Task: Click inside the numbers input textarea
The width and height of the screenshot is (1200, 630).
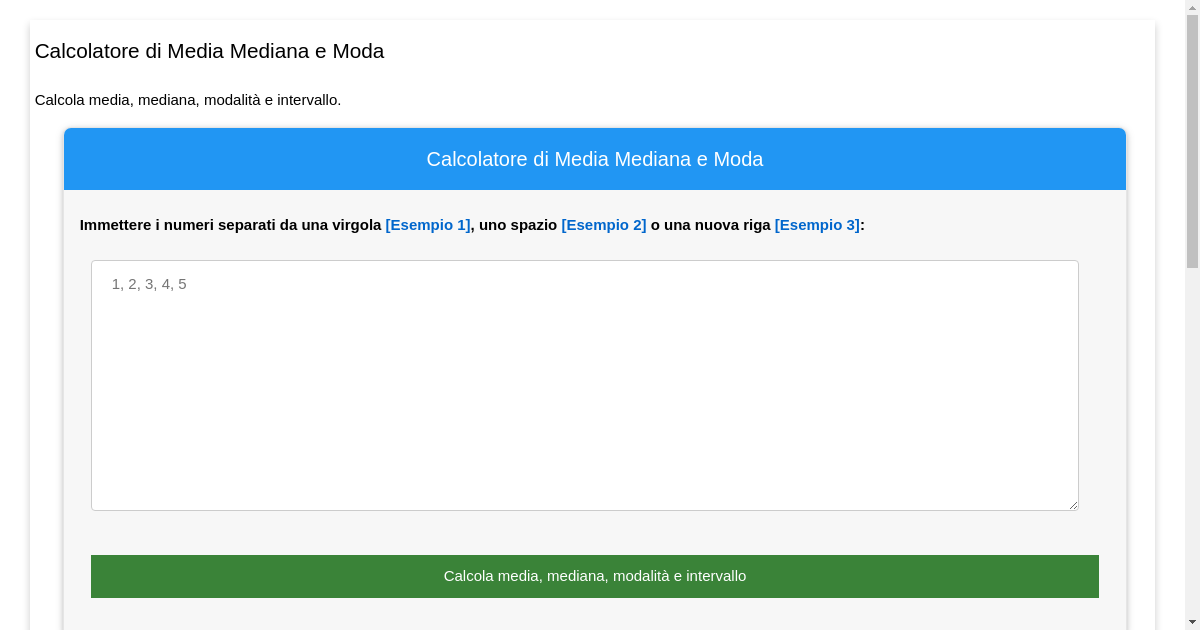Action: click(585, 385)
